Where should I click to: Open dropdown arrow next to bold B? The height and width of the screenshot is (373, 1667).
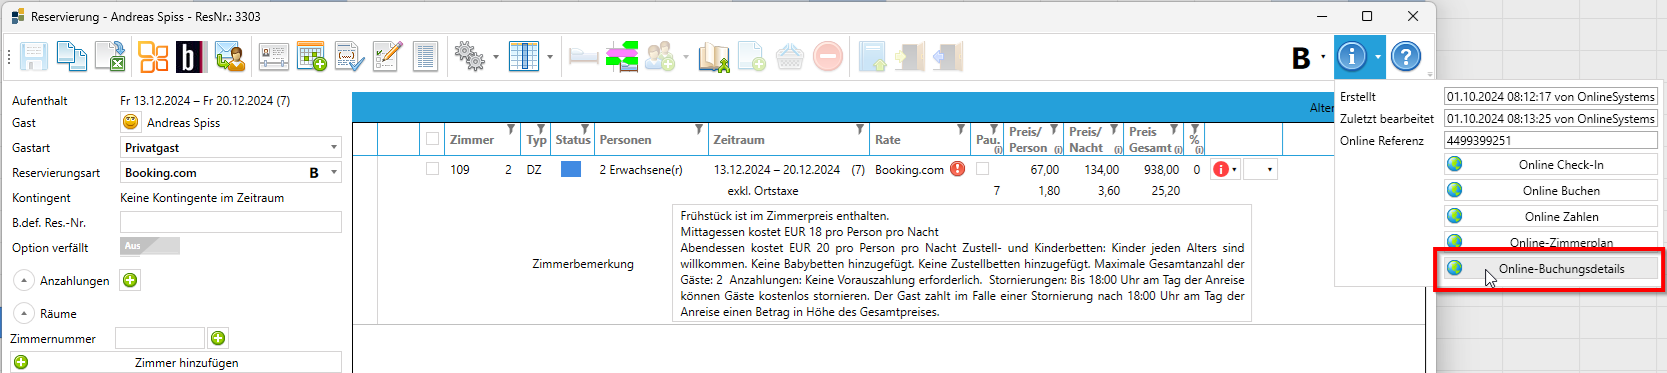pos(1323,57)
